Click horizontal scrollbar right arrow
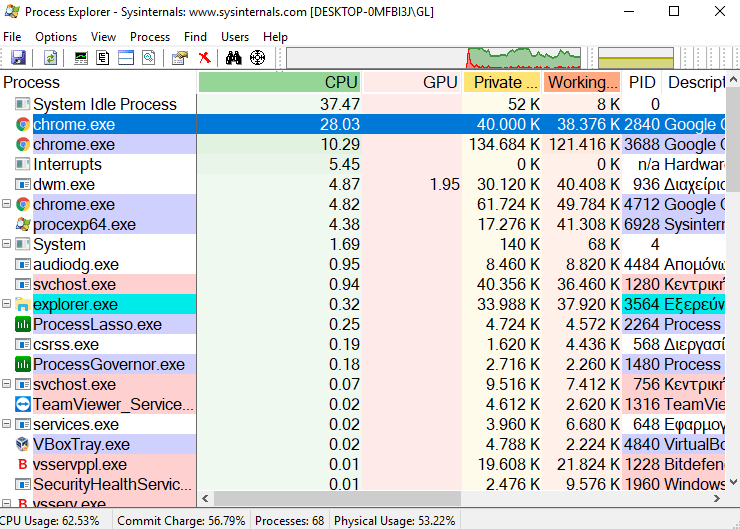 click(717, 498)
